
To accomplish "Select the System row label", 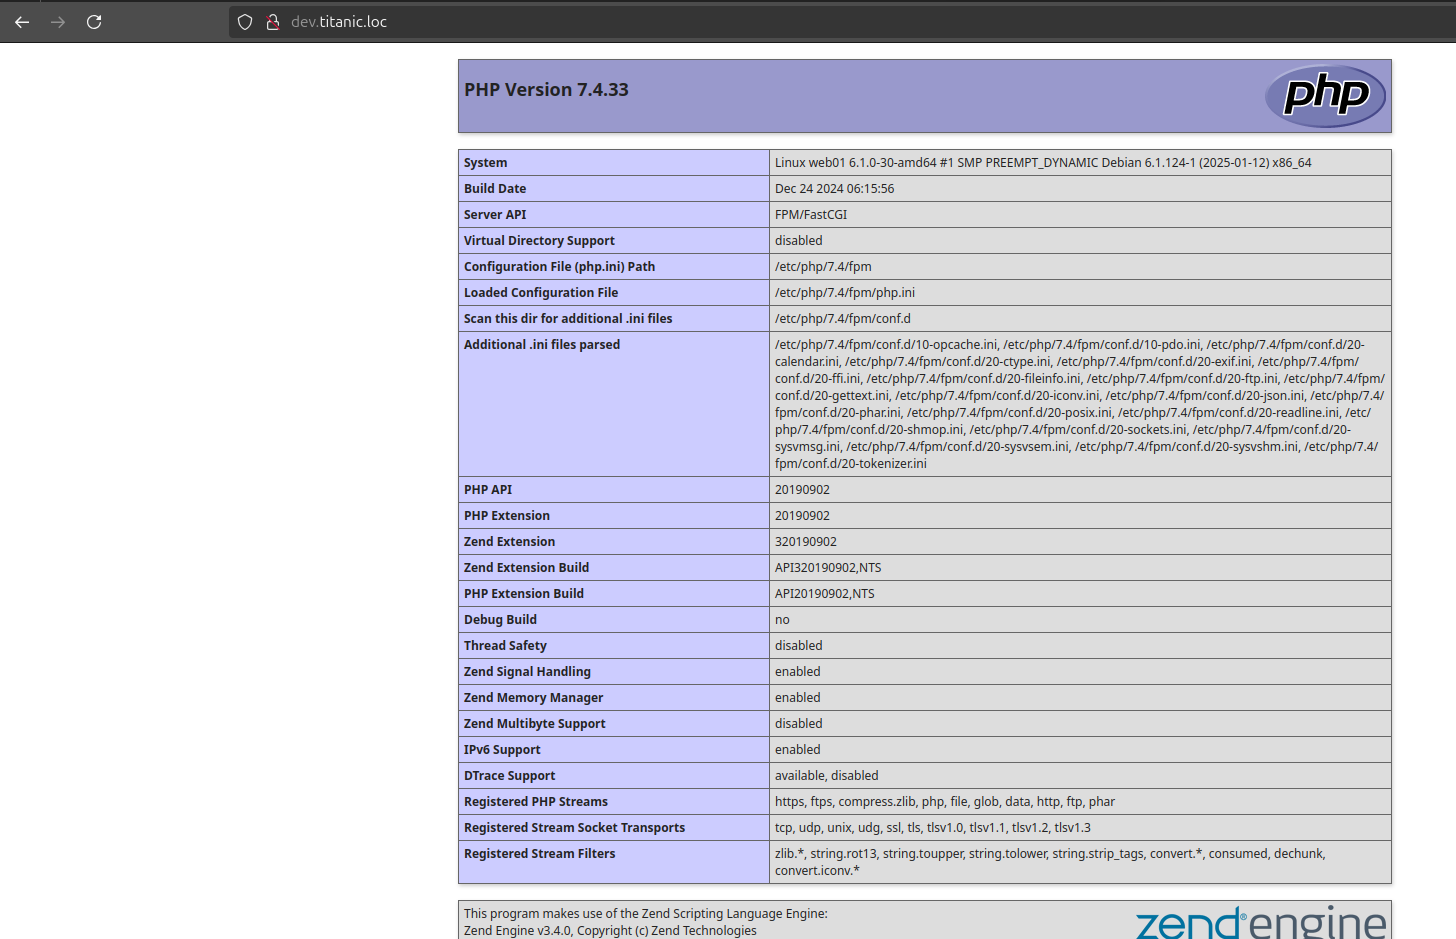I will point(485,163).
